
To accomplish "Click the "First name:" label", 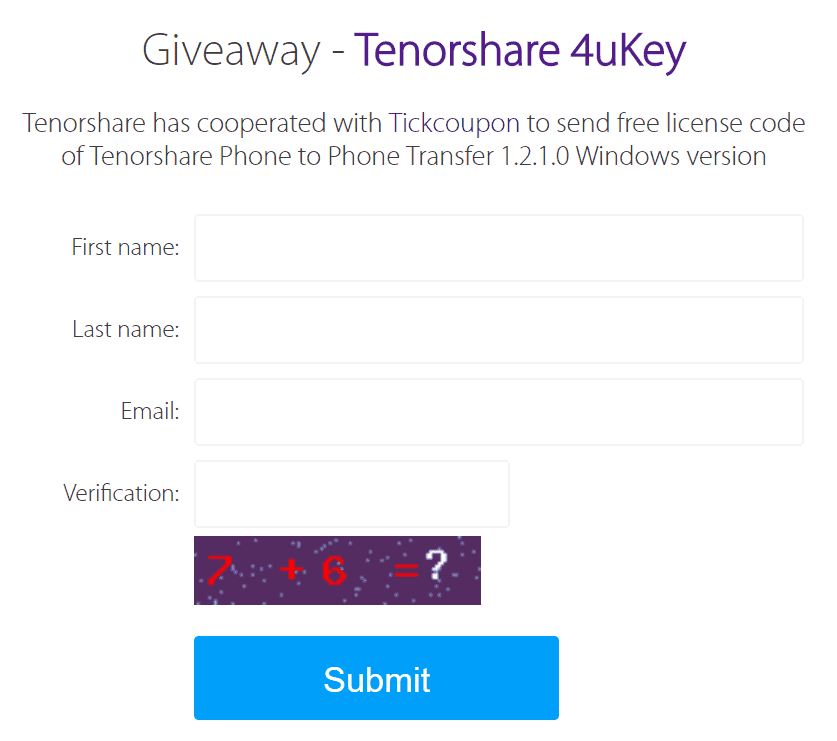I will pos(125,247).
